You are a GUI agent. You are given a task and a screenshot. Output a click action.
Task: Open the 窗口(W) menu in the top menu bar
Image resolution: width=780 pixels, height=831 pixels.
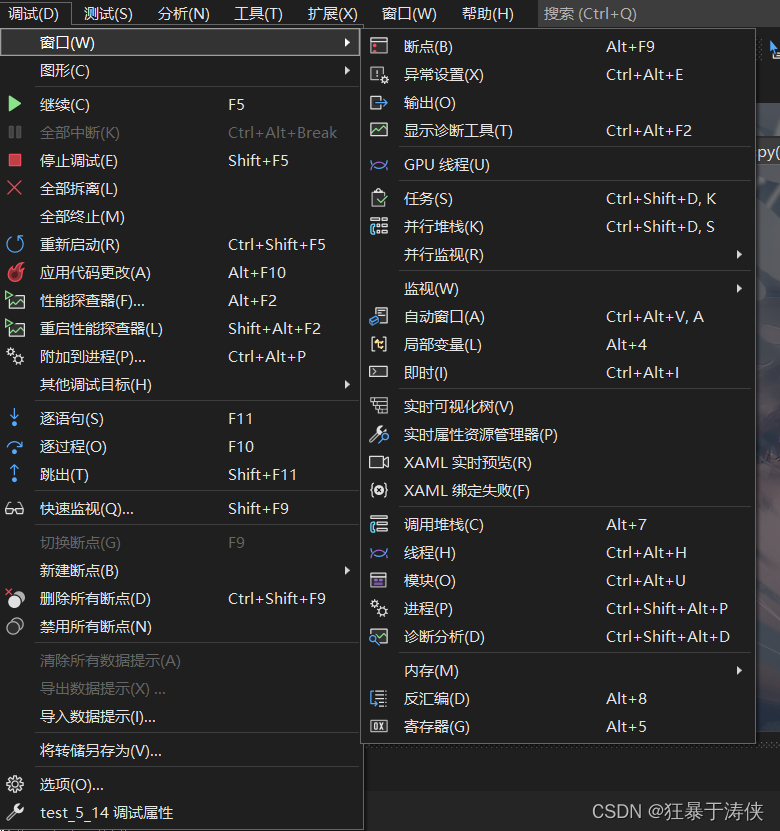pos(409,14)
